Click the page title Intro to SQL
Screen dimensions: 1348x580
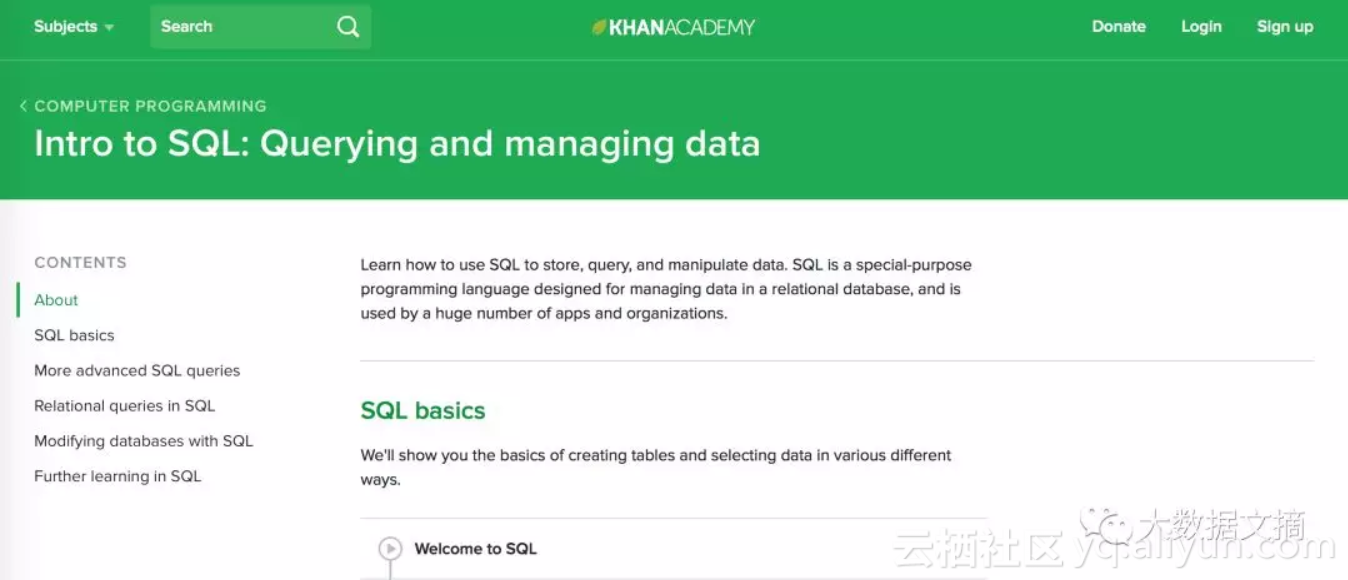[x=397, y=144]
